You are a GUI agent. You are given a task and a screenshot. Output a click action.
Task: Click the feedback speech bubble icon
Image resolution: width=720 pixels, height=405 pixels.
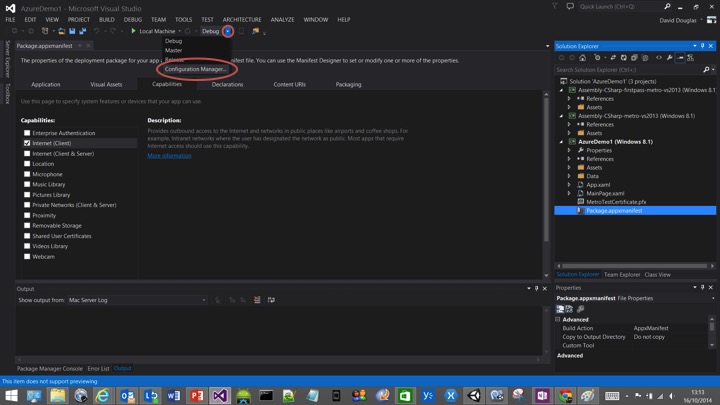570,6
